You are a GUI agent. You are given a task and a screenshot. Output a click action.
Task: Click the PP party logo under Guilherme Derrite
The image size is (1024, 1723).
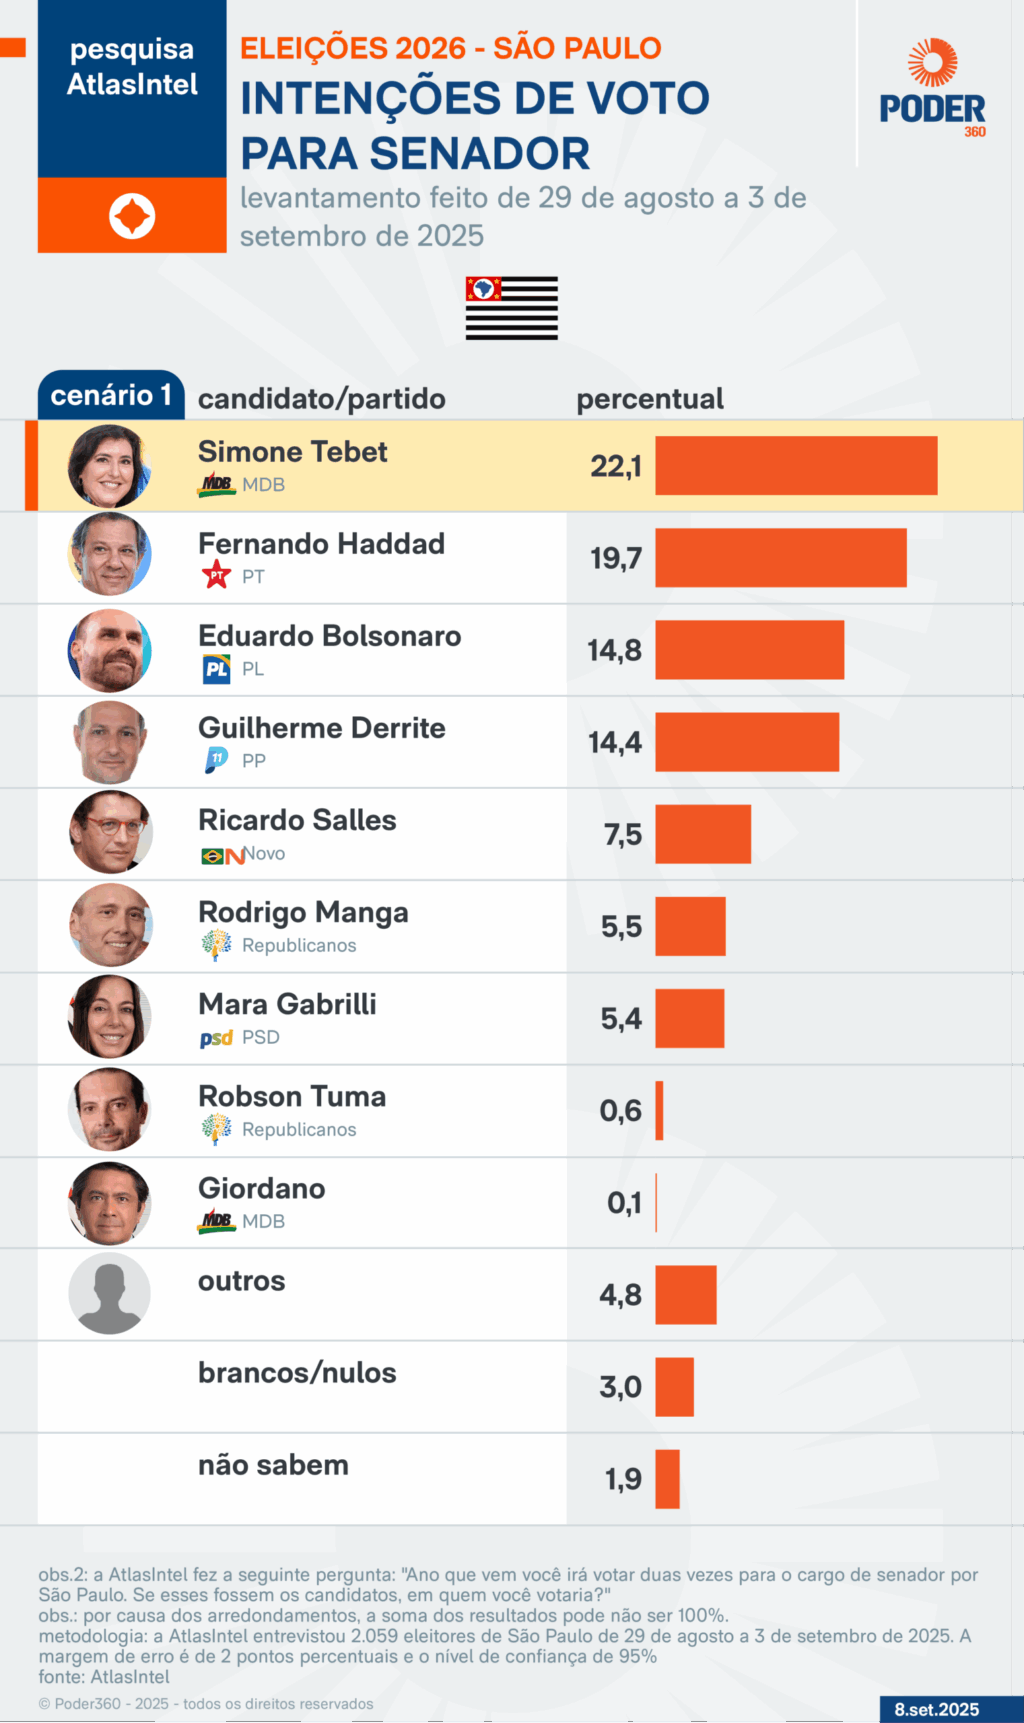216,760
